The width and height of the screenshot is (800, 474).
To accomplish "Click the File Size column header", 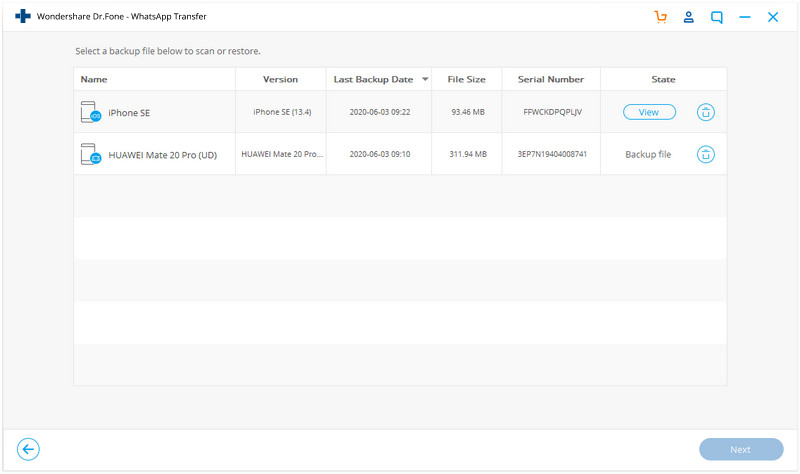I will point(466,79).
